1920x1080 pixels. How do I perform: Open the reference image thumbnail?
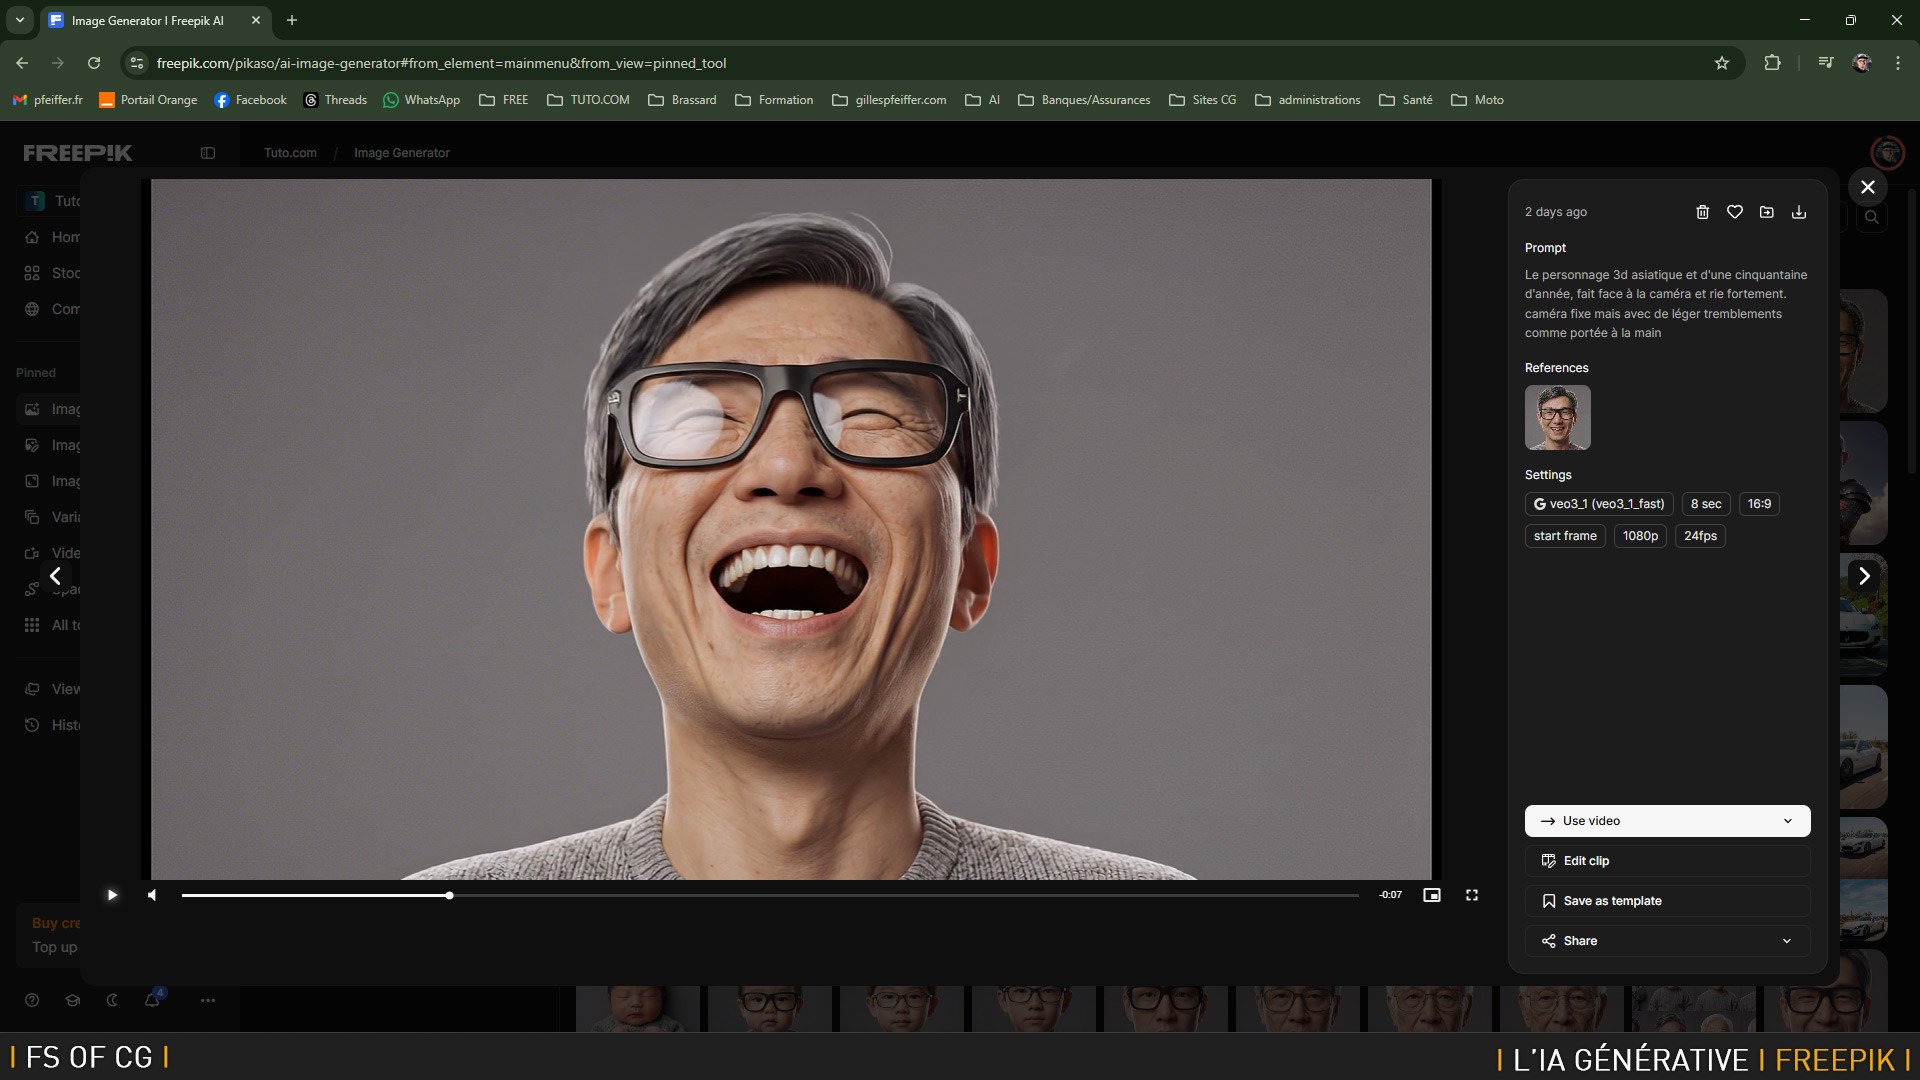coord(1557,417)
